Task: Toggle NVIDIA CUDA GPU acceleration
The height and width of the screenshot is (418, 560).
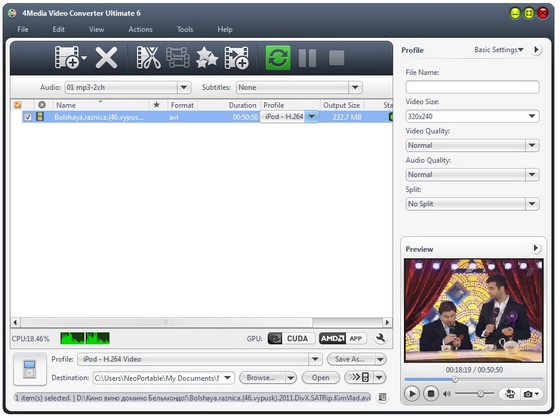Action: [291, 338]
